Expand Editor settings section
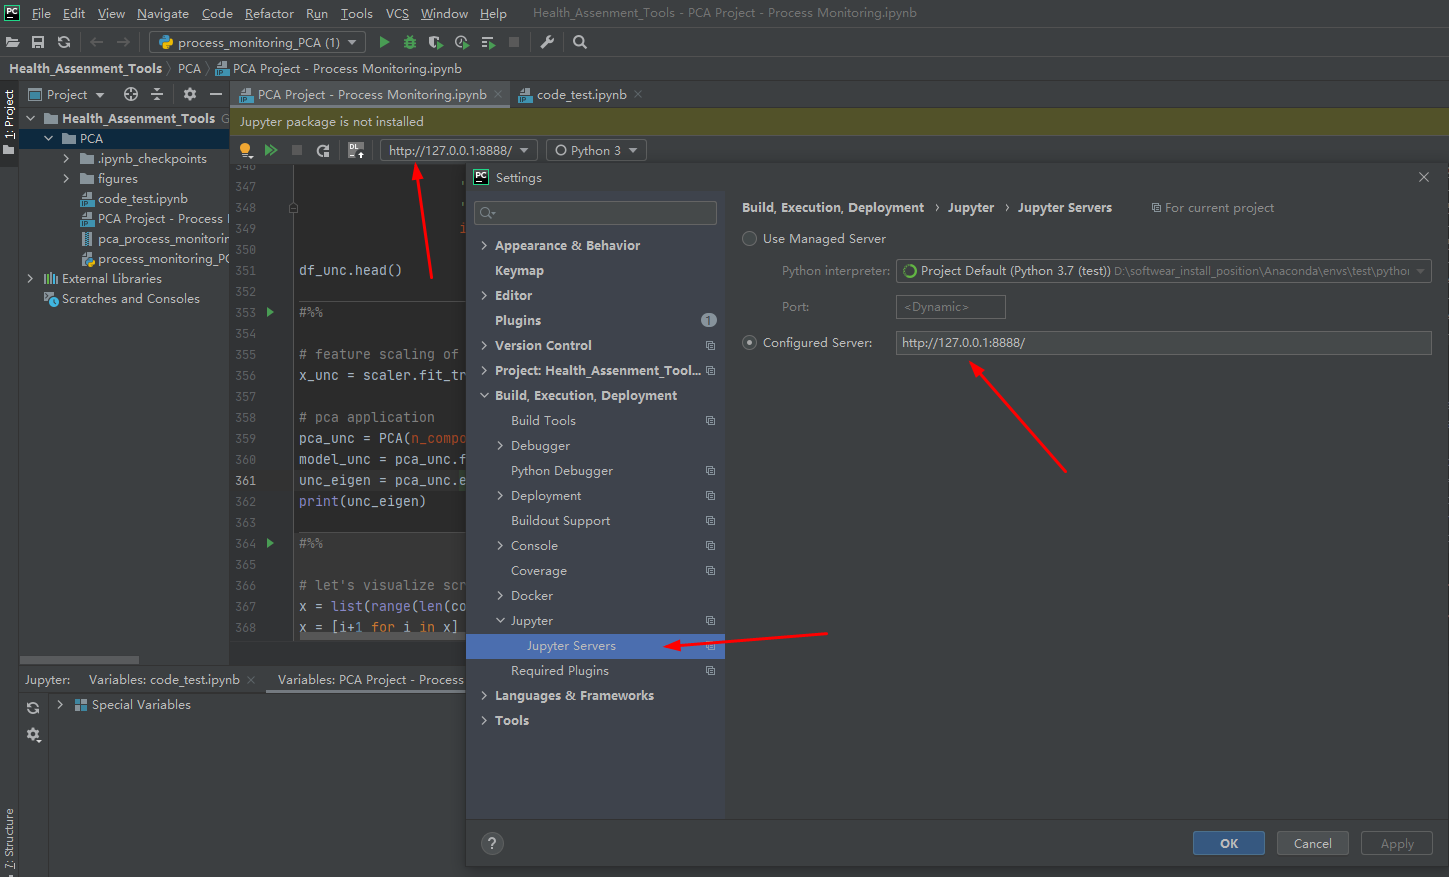Image resolution: width=1449 pixels, height=877 pixels. pyautogui.click(x=484, y=296)
